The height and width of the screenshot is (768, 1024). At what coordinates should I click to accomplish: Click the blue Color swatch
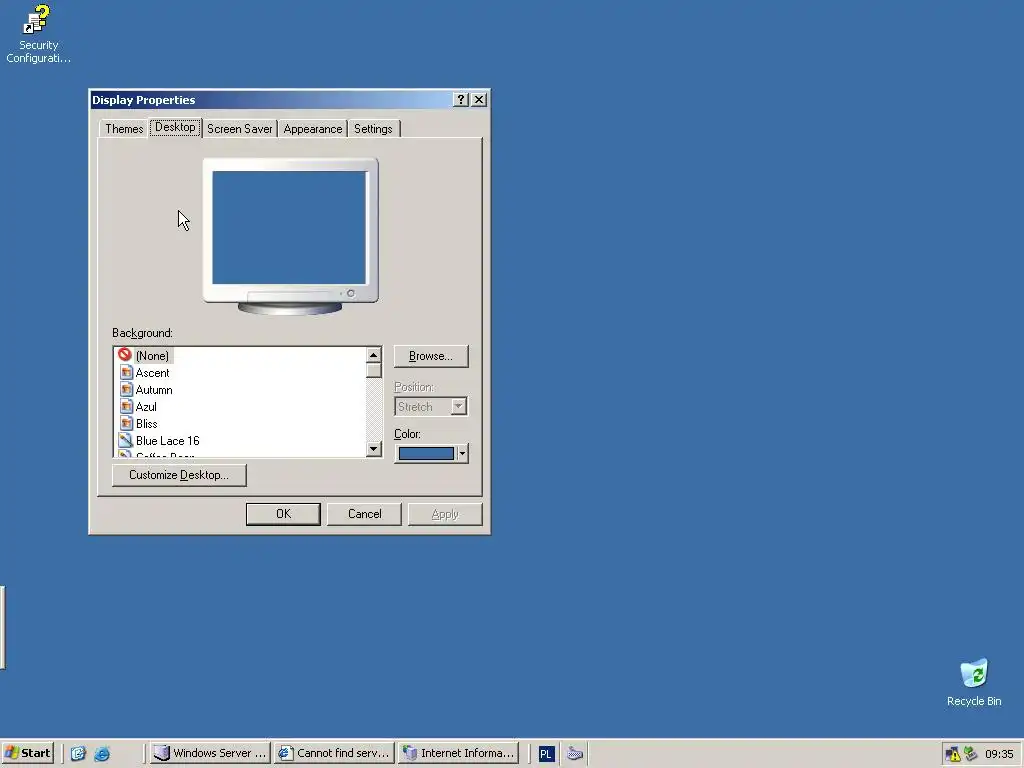426,453
